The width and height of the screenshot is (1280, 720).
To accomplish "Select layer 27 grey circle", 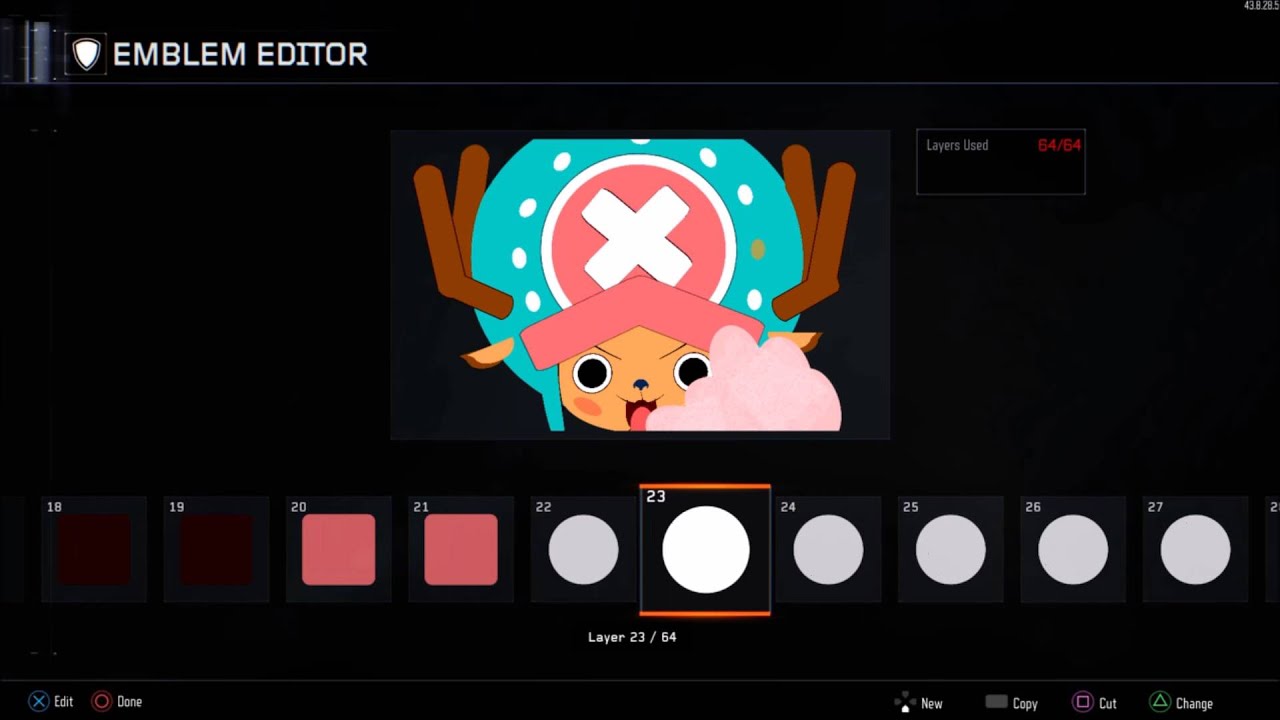I will (1195, 549).
